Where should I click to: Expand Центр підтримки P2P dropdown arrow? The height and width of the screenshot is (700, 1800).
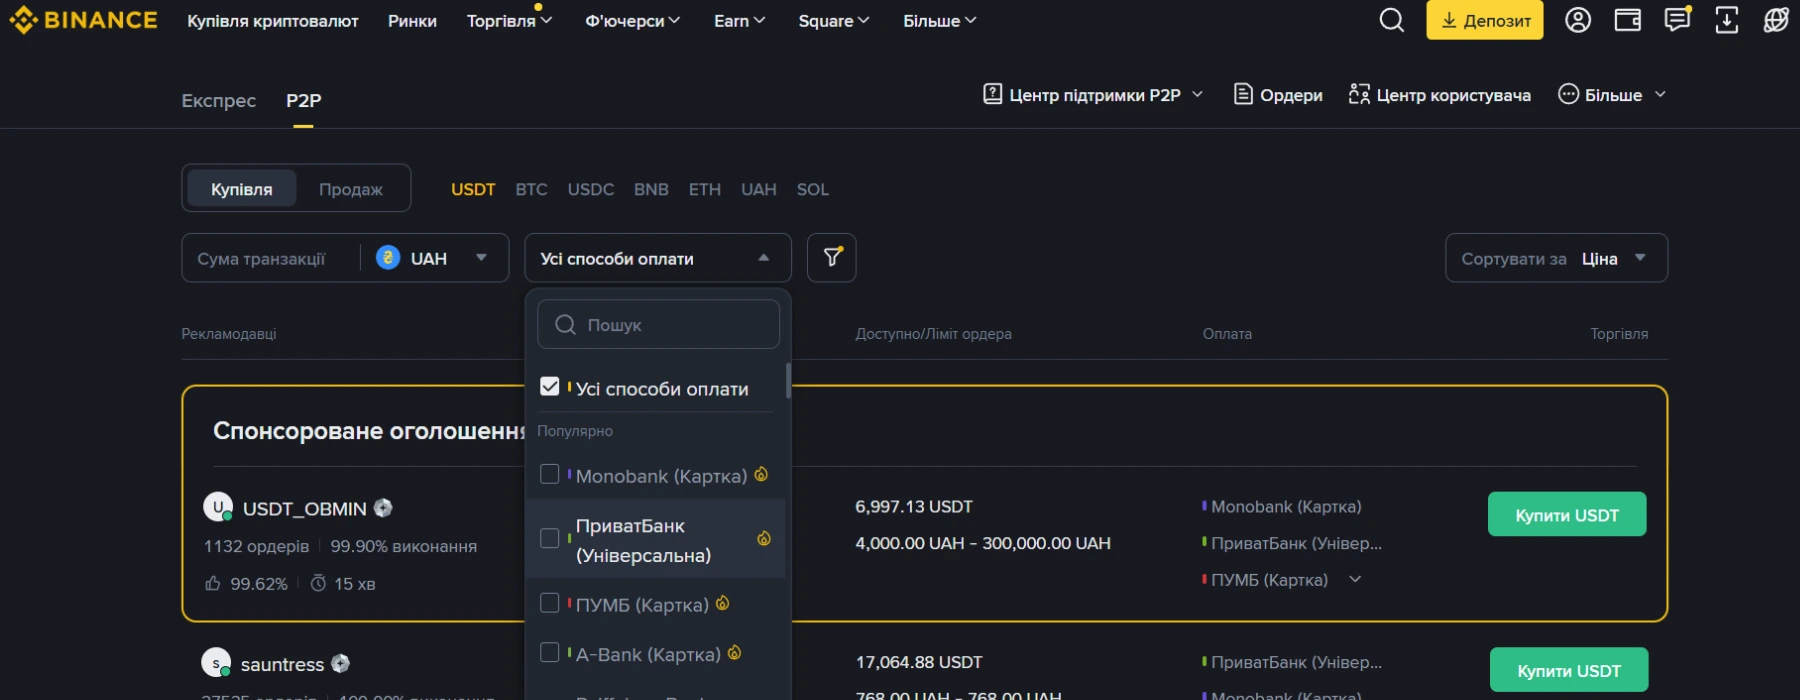click(x=1197, y=94)
